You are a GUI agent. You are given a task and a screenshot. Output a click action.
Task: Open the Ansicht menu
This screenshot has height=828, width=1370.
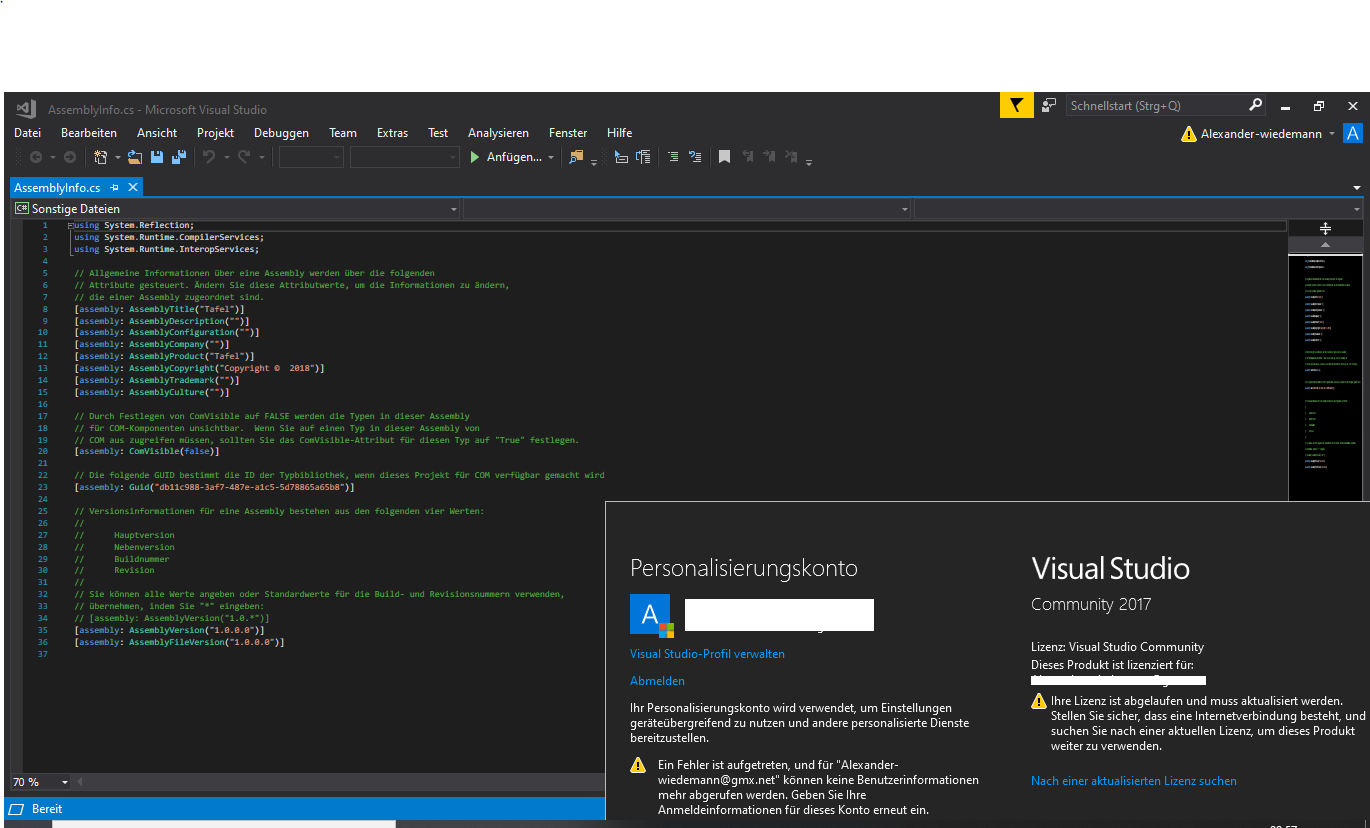pos(157,133)
